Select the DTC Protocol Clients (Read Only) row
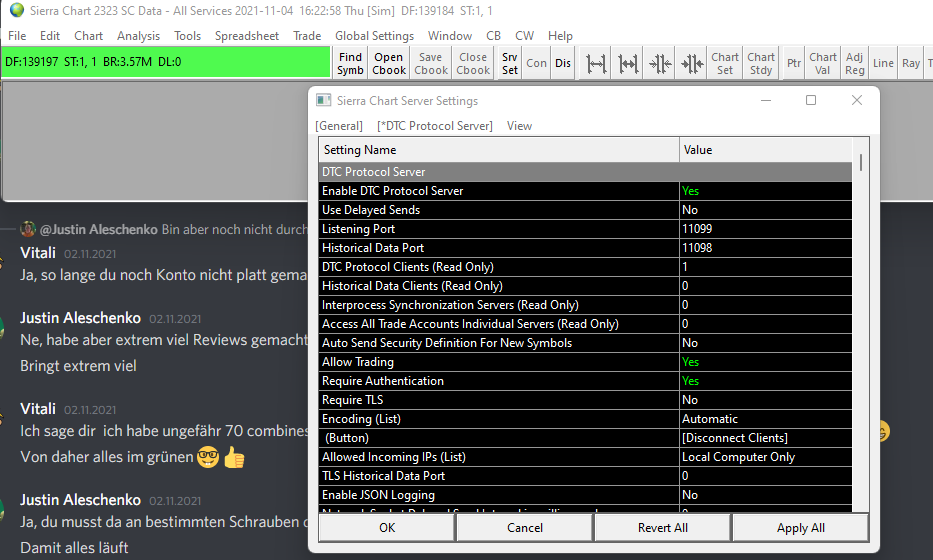This screenshot has height=560, width=933. click(x=586, y=267)
